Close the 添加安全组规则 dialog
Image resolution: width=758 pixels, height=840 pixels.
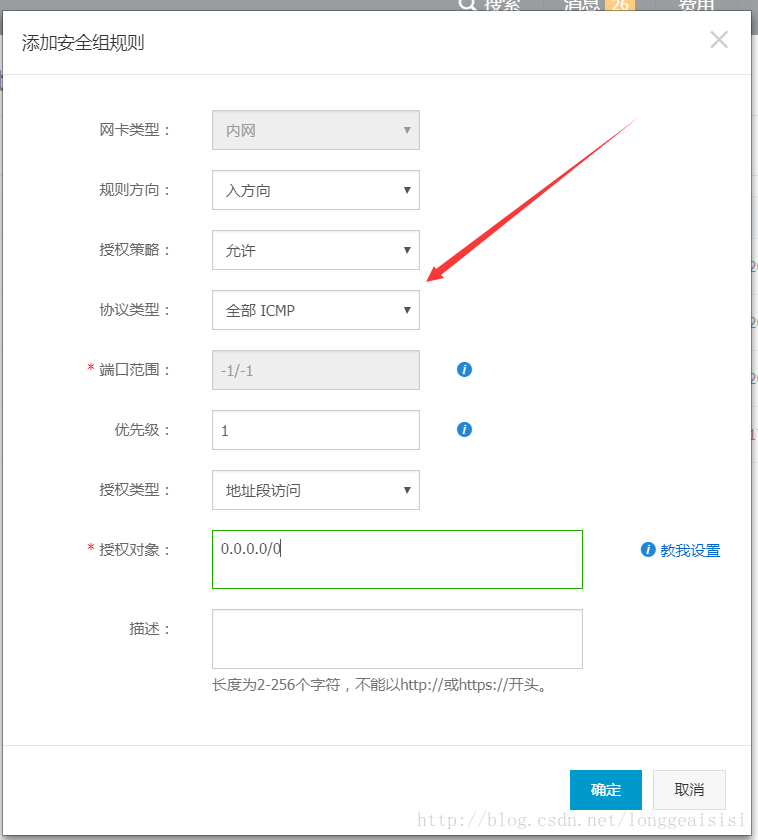[719, 40]
